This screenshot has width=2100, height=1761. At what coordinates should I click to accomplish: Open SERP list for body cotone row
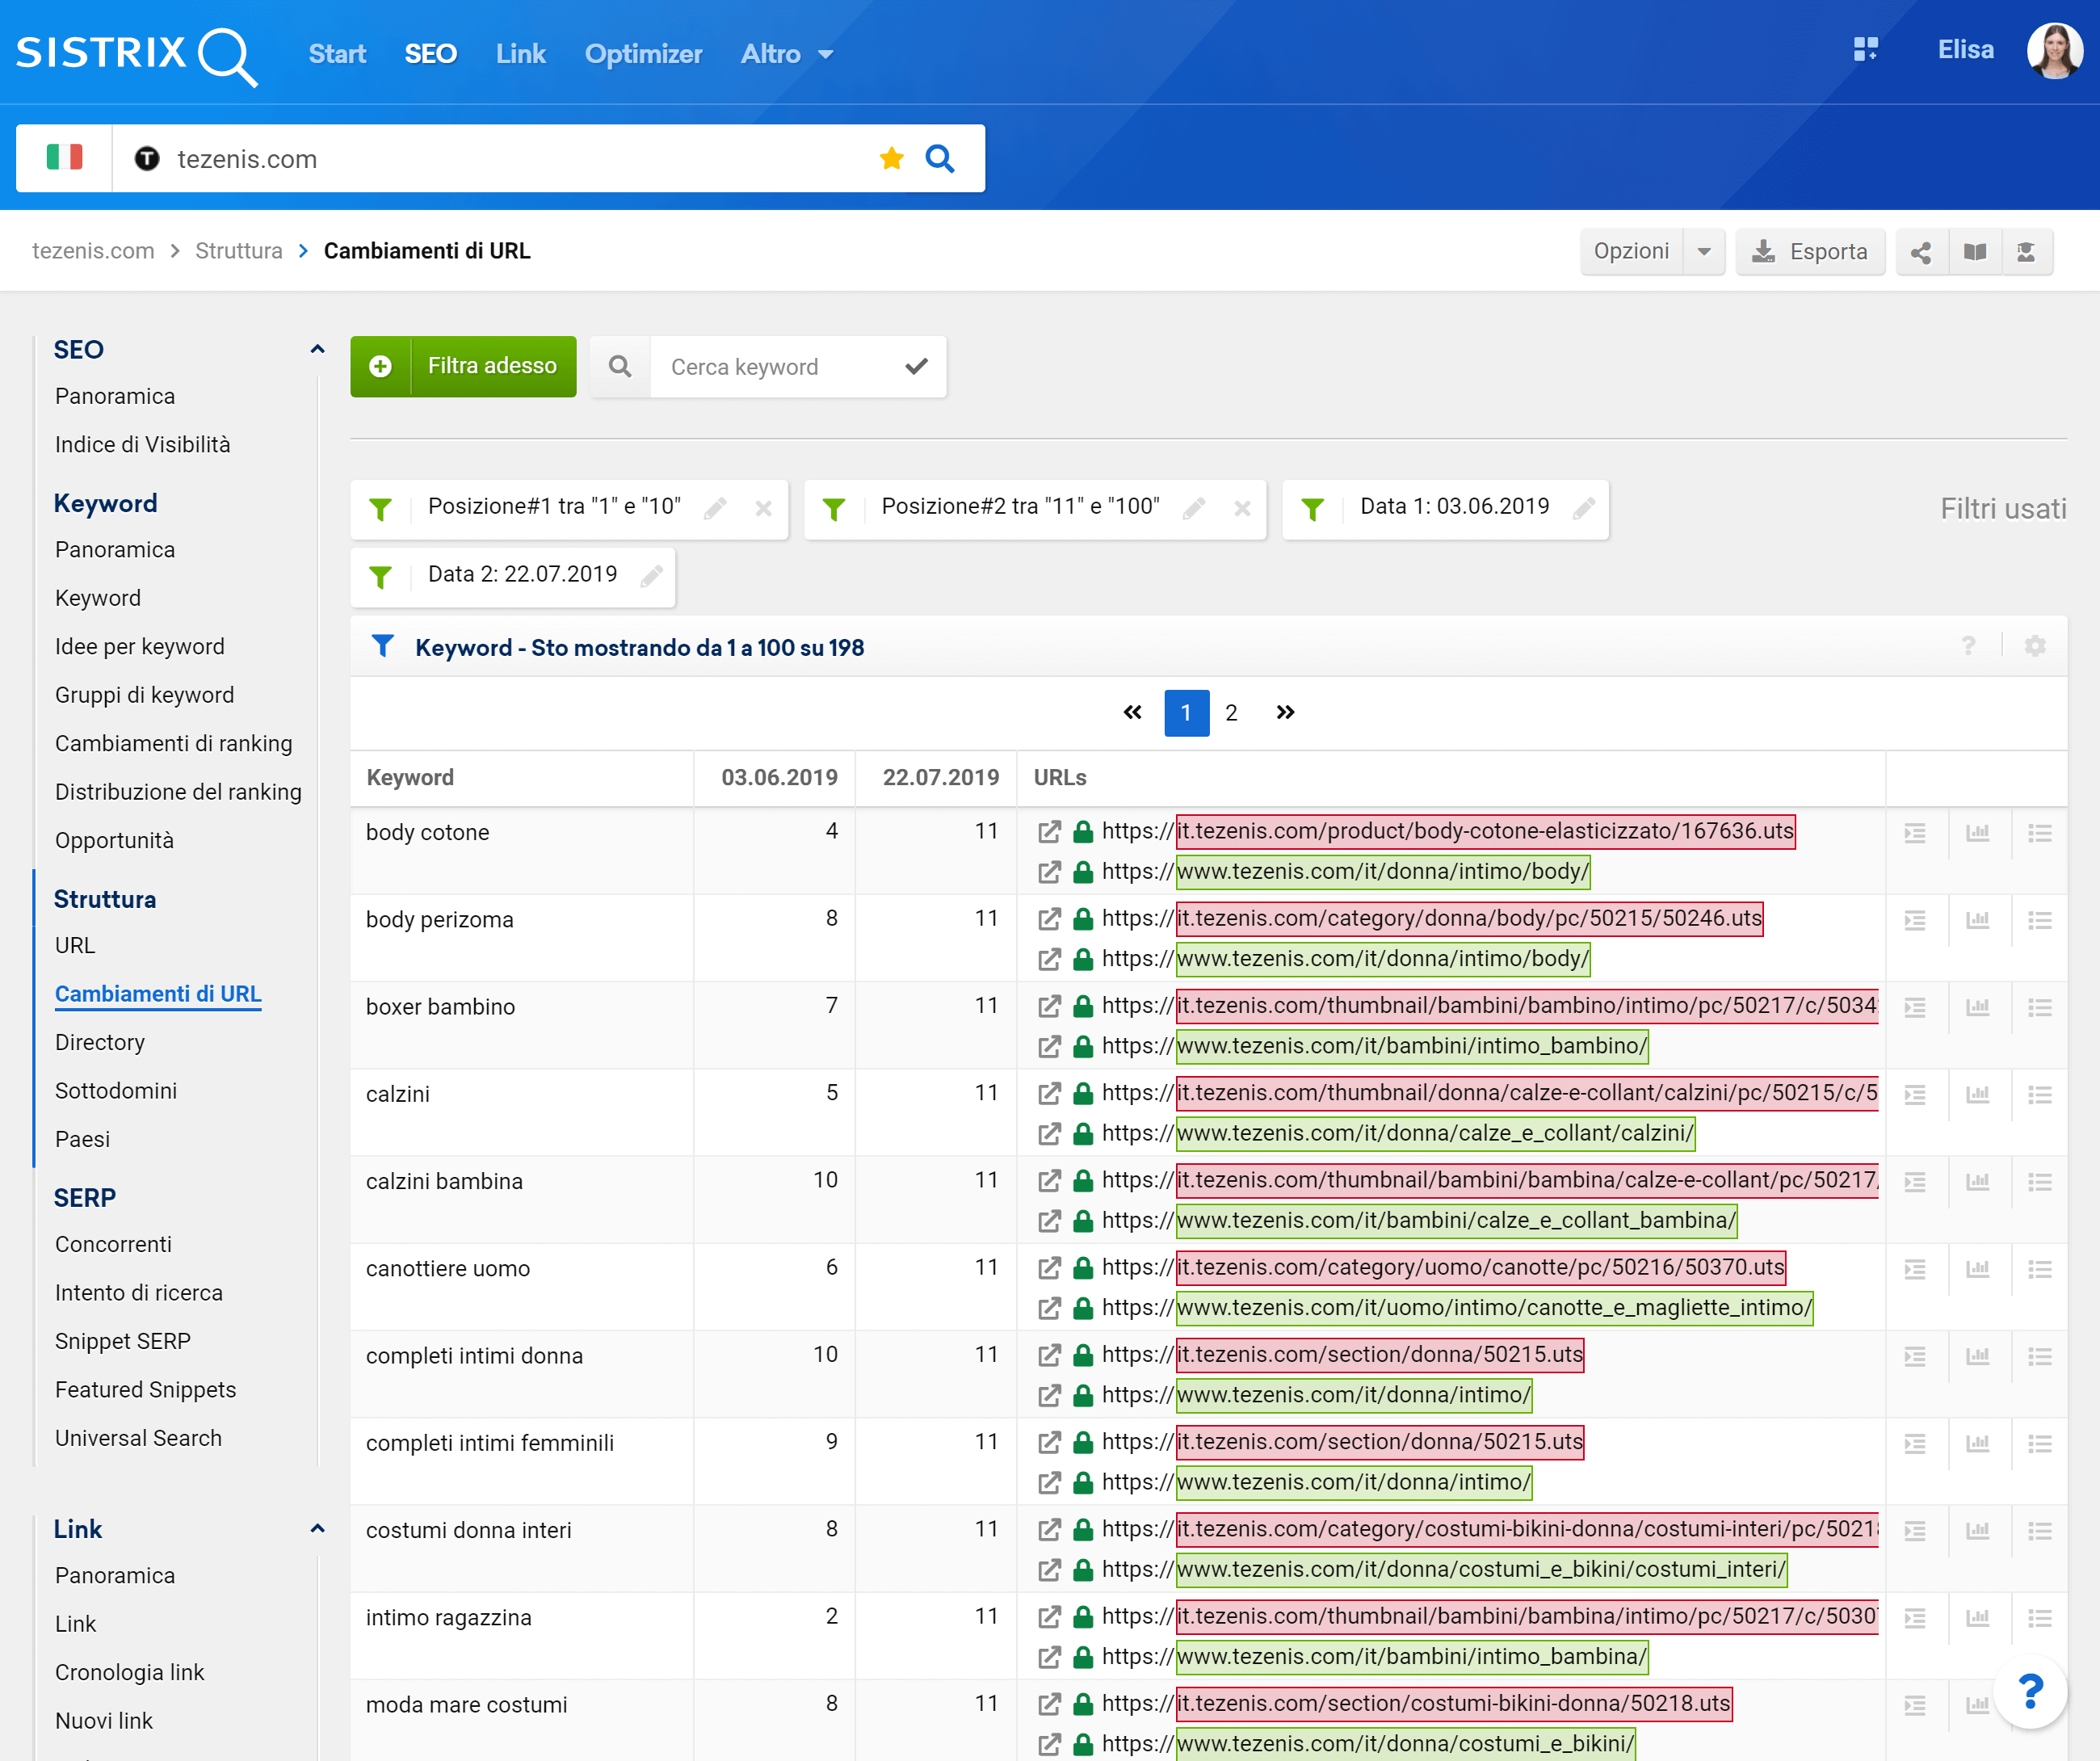pyautogui.click(x=2040, y=833)
